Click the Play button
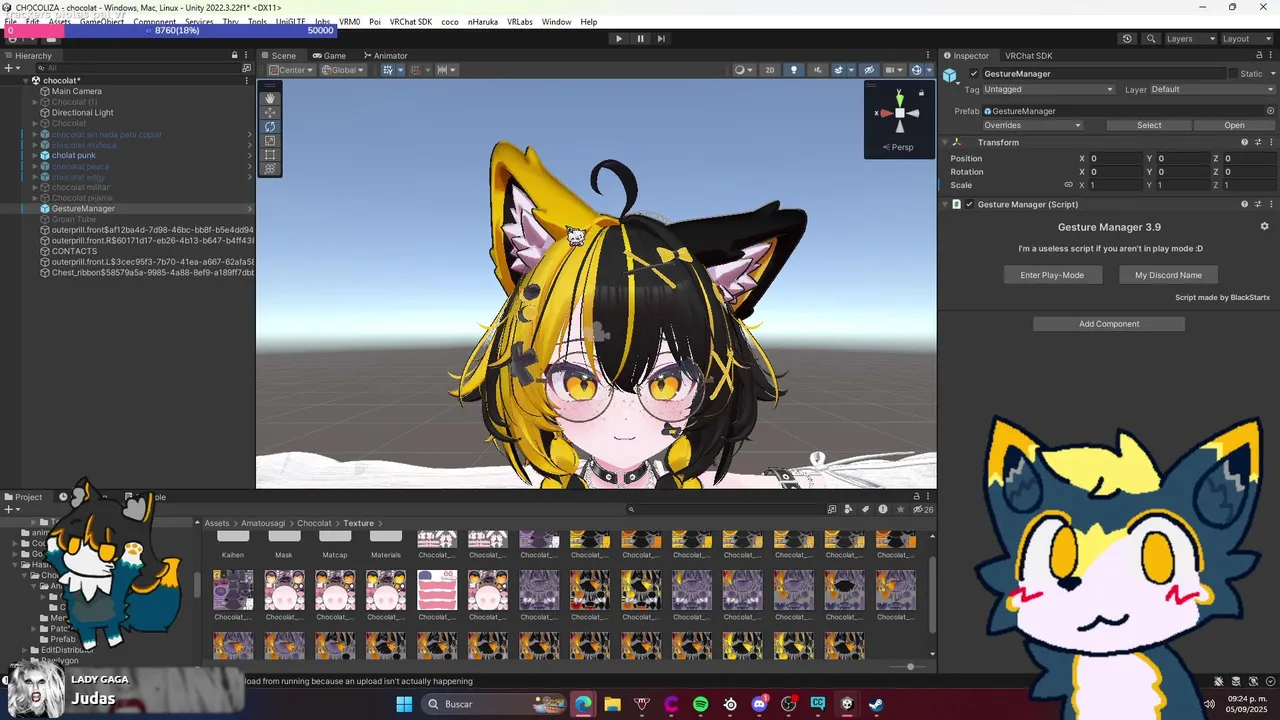Viewport: 1280px width, 720px height. pos(618,39)
